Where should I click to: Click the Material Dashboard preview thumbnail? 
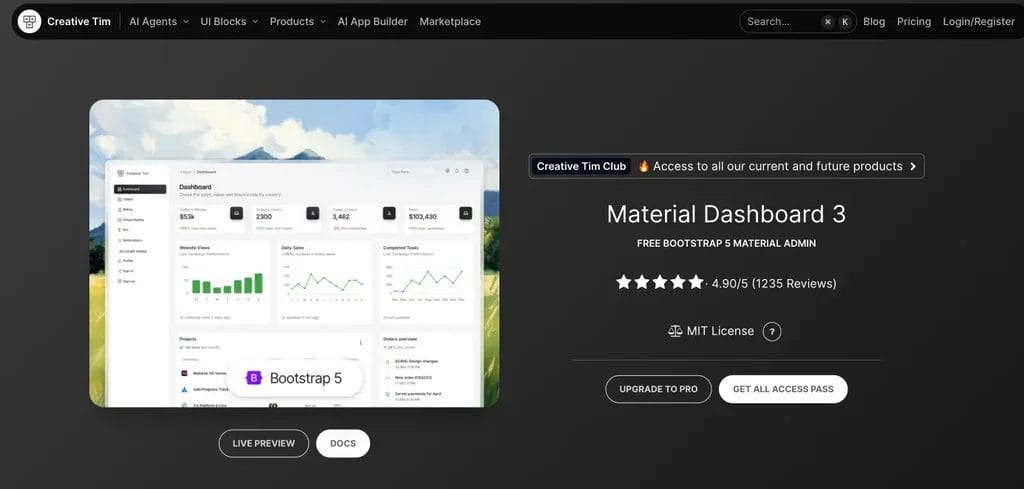(295, 253)
